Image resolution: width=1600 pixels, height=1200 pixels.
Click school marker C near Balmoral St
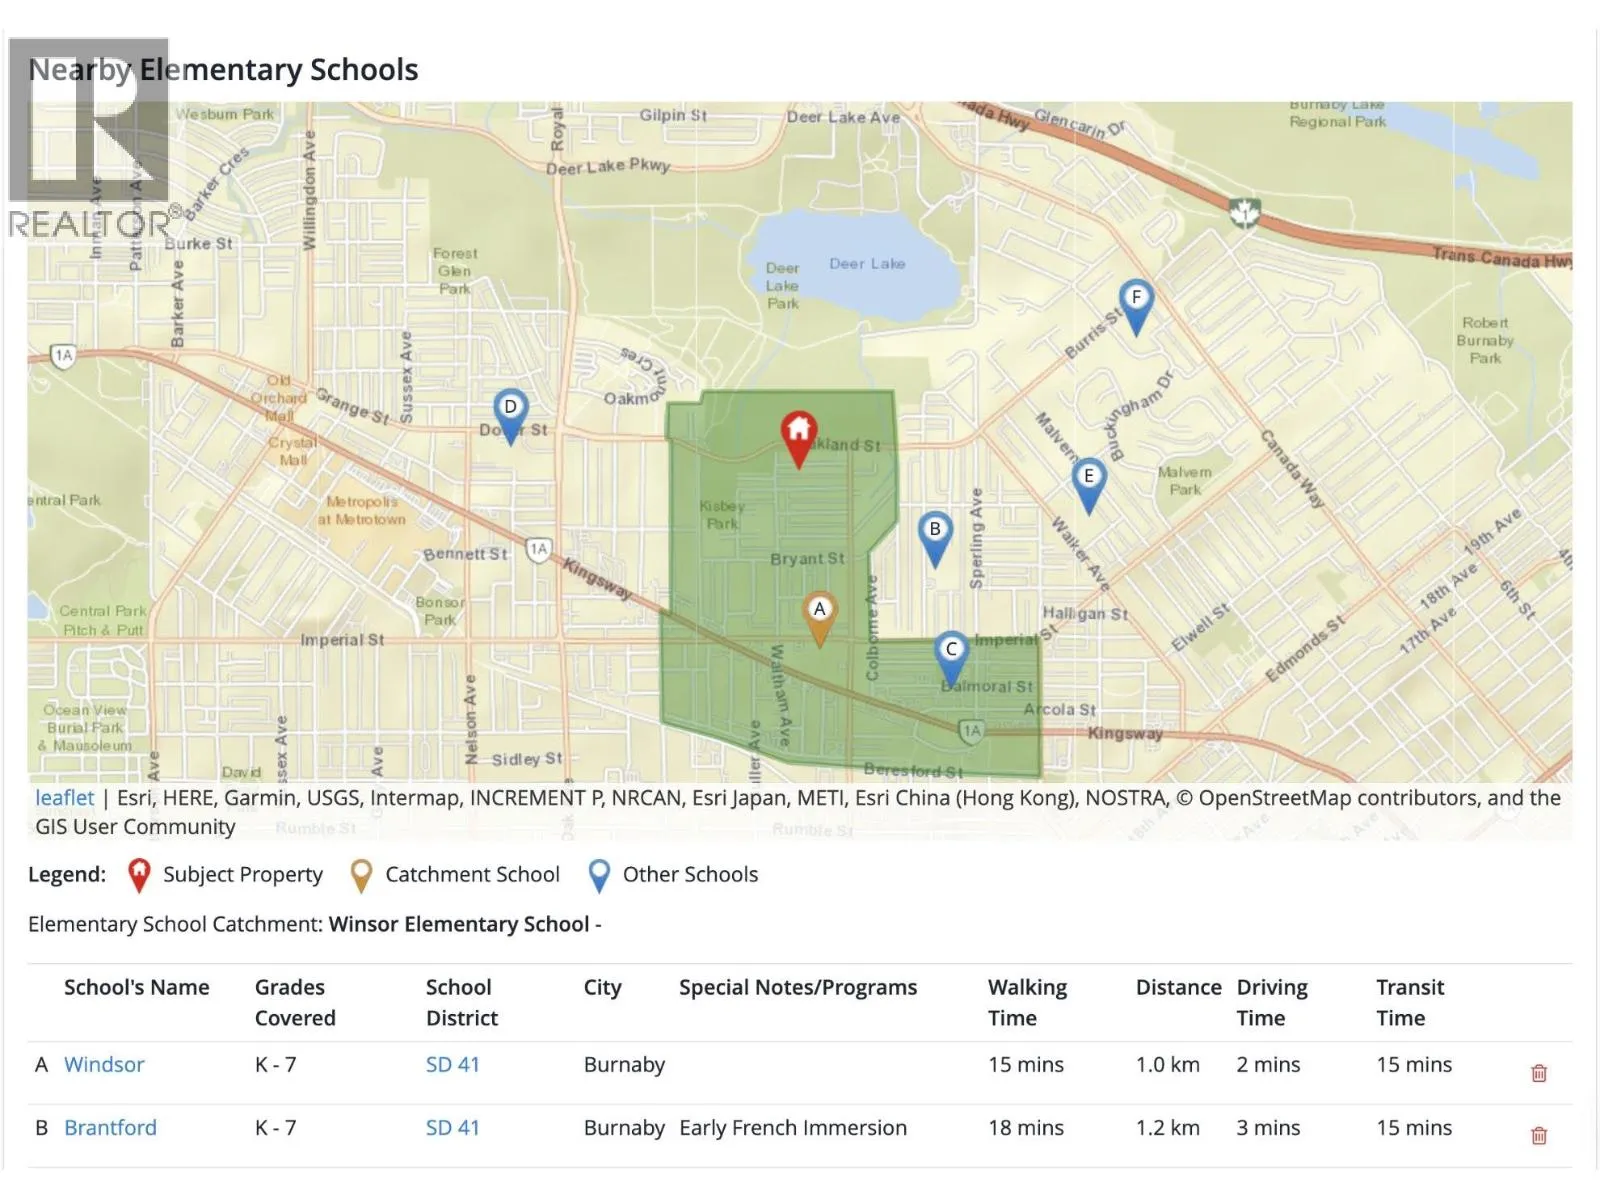tap(951, 653)
